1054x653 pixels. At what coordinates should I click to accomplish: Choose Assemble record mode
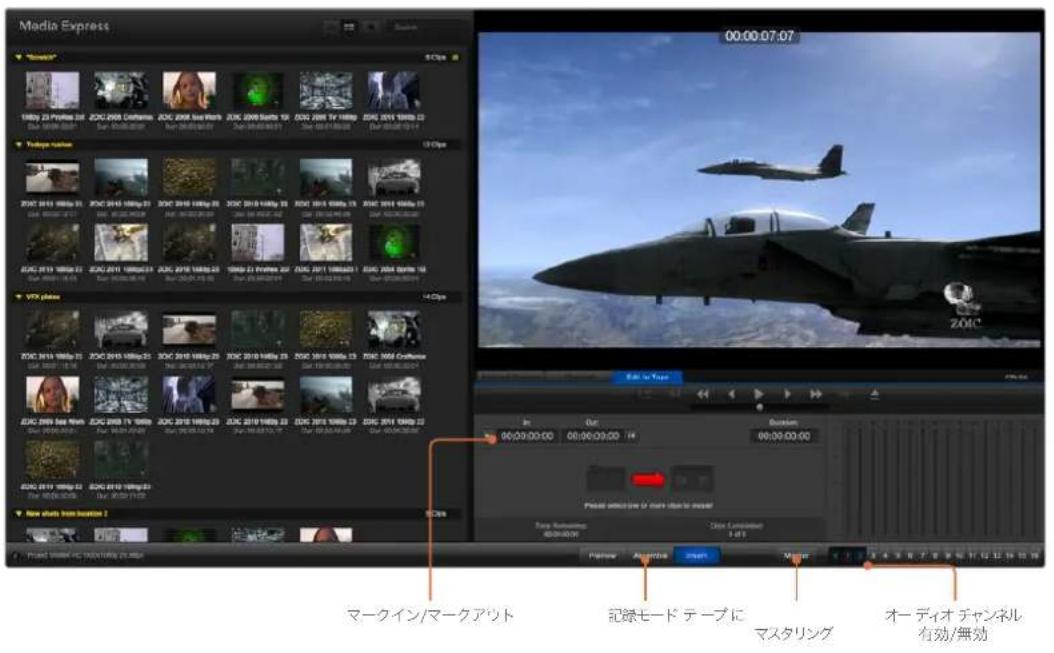click(650, 555)
